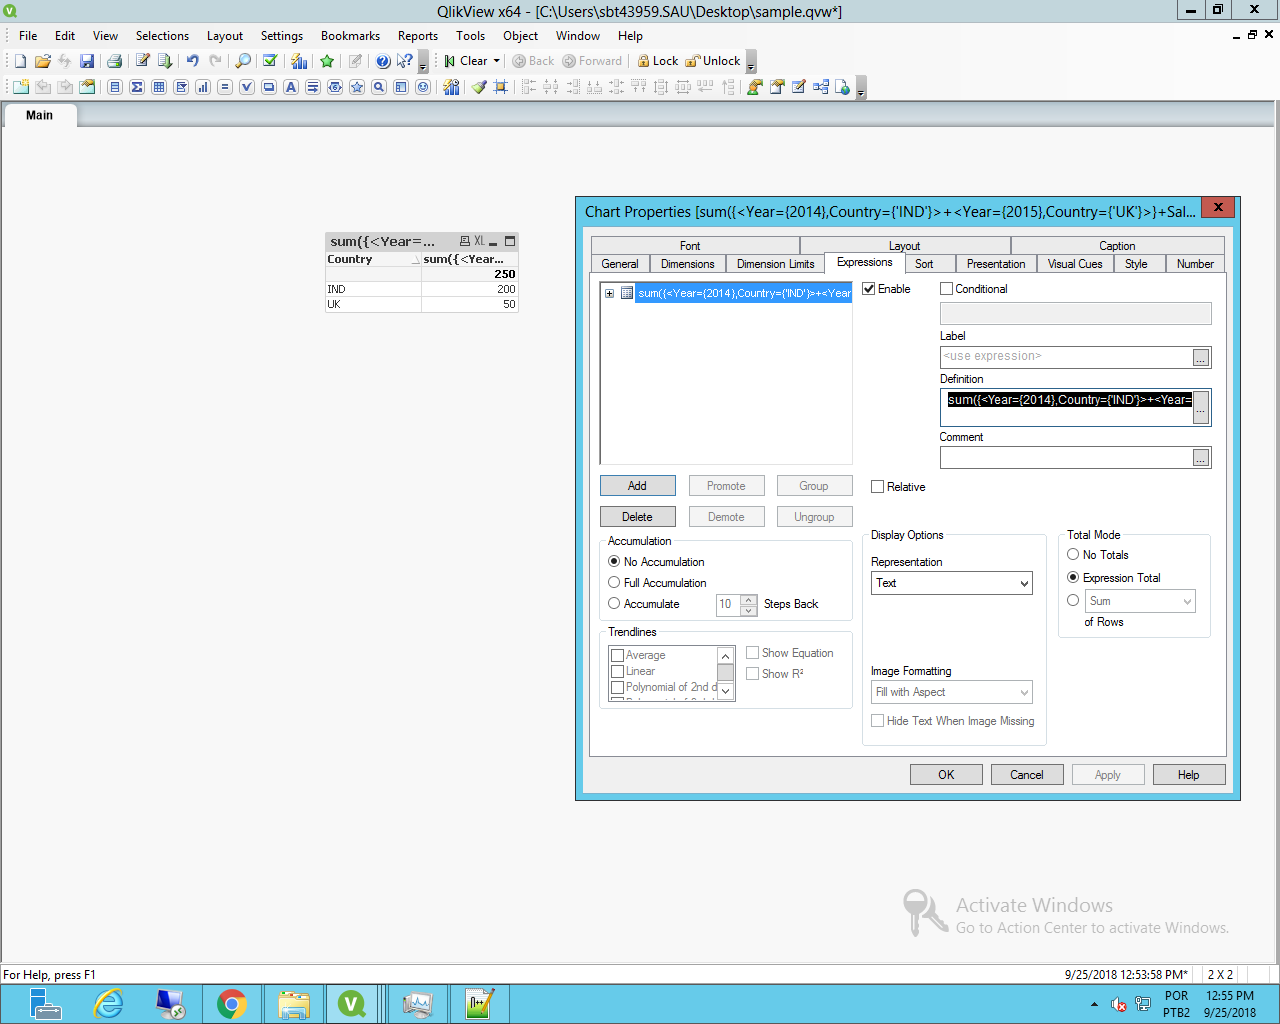1280x1024 pixels.
Task: Open User Preferences from the design toolbar
Action: coord(755,87)
